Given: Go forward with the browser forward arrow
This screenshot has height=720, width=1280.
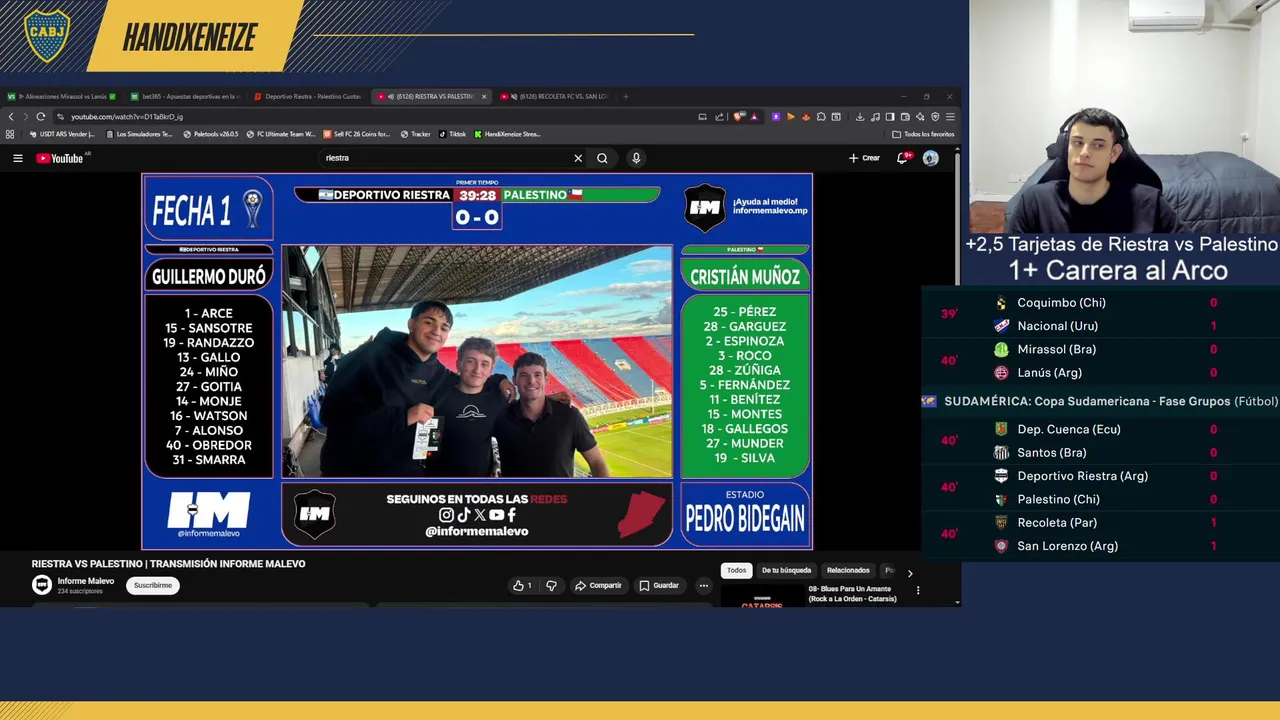Looking at the screenshot, I should click(x=25, y=116).
